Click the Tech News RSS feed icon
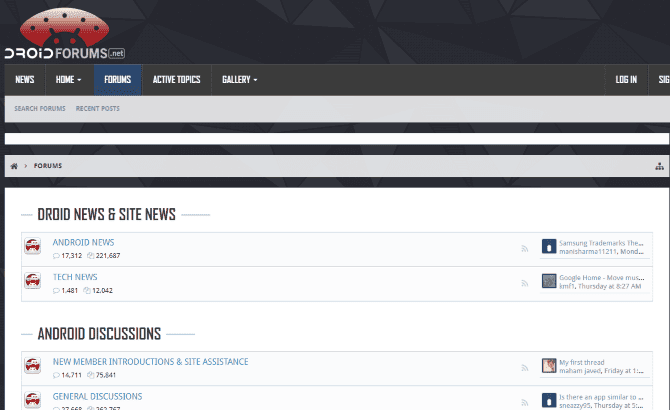Screen dimensions: 670x410 coord(525,283)
